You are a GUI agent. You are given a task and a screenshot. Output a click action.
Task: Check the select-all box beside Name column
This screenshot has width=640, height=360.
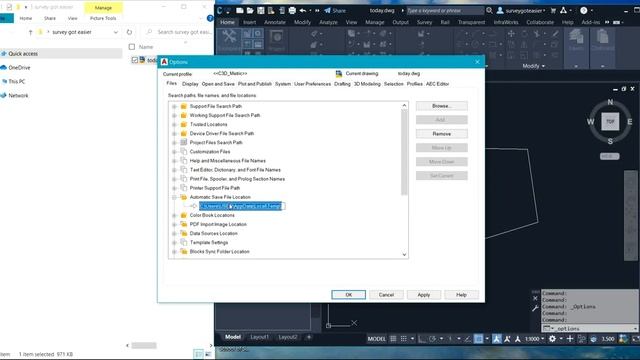[132, 47]
